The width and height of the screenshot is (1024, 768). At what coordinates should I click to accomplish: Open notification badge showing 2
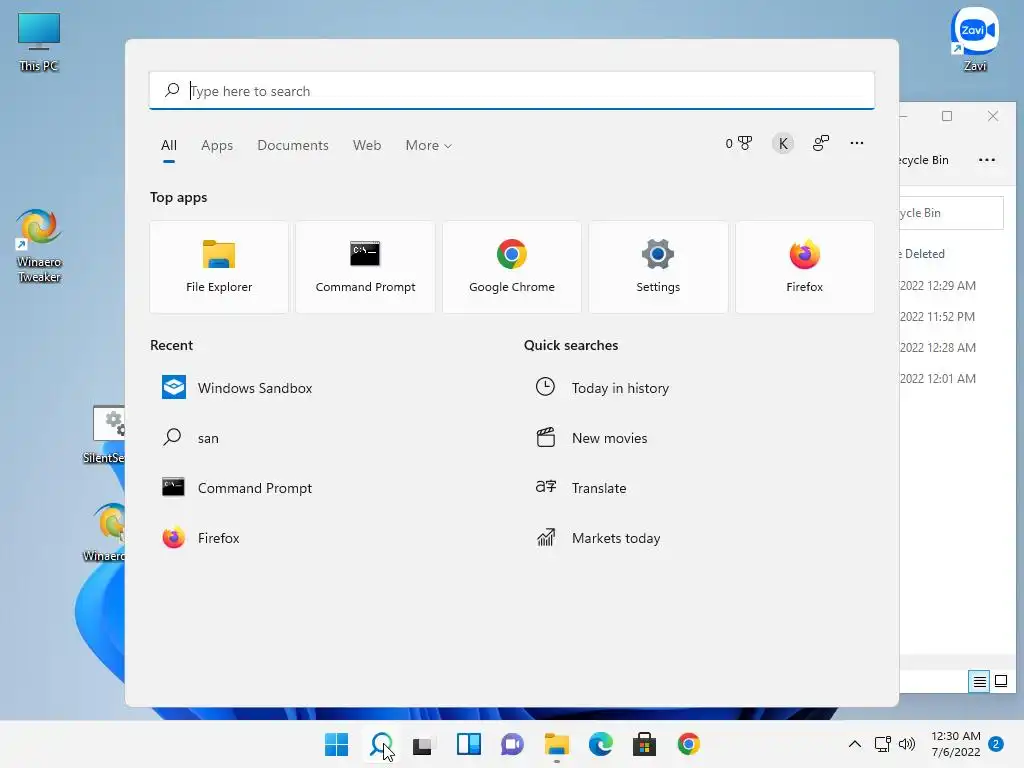pyautogui.click(x=996, y=744)
